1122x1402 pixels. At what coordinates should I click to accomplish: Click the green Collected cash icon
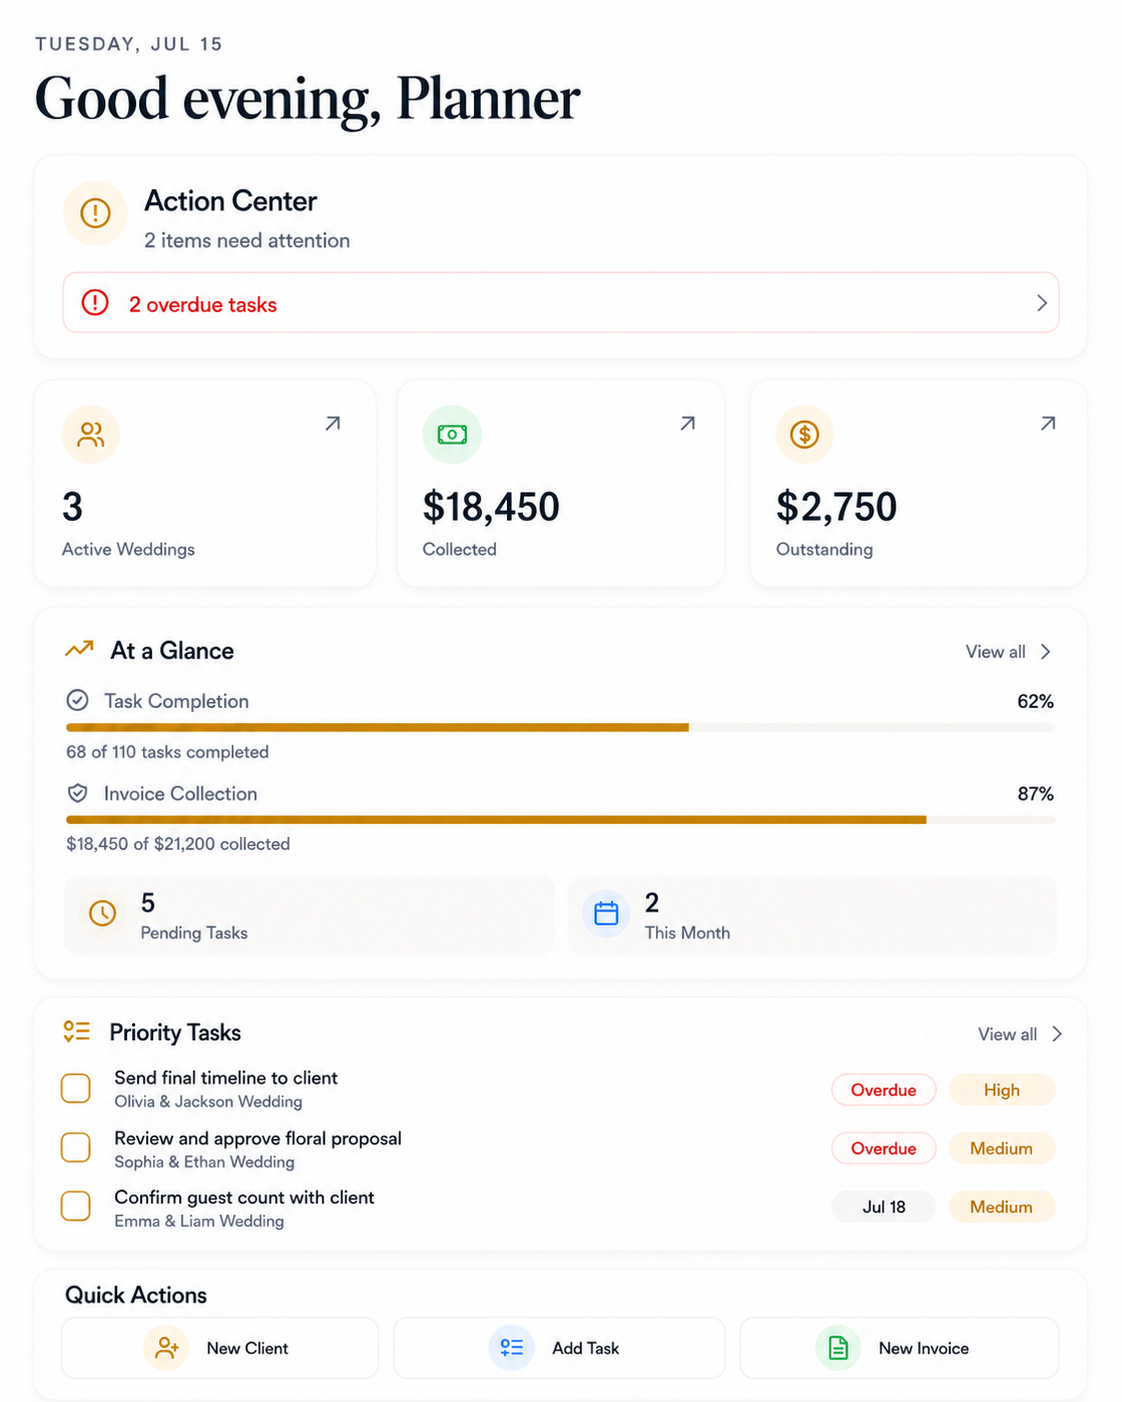pos(452,434)
